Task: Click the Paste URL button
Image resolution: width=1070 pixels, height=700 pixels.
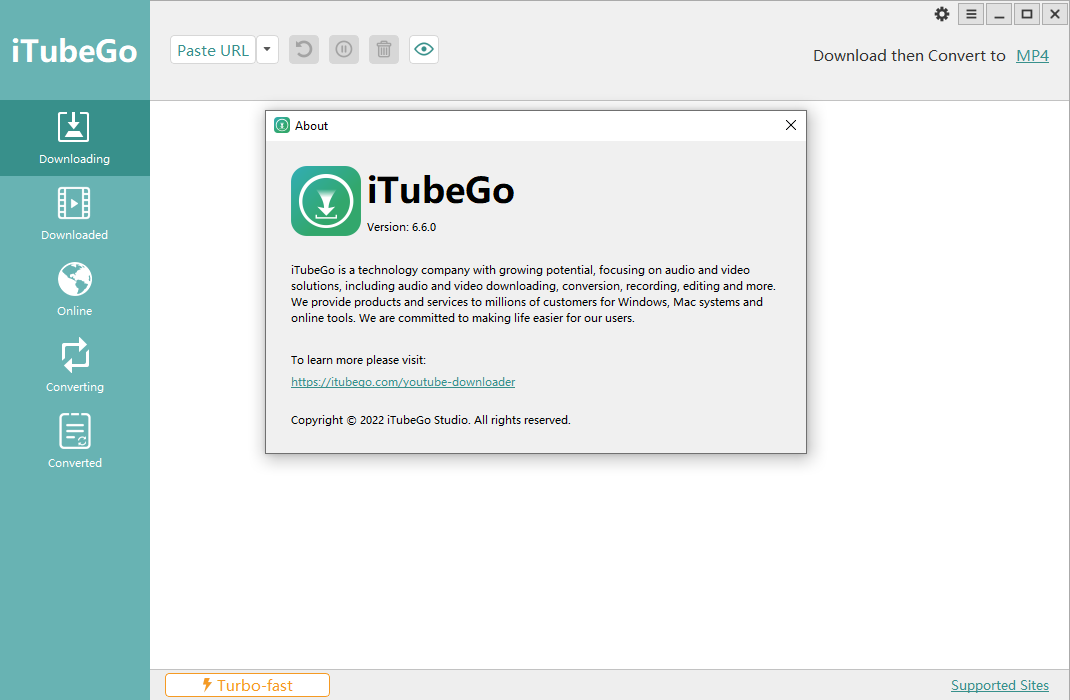Action: [x=213, y=50]
